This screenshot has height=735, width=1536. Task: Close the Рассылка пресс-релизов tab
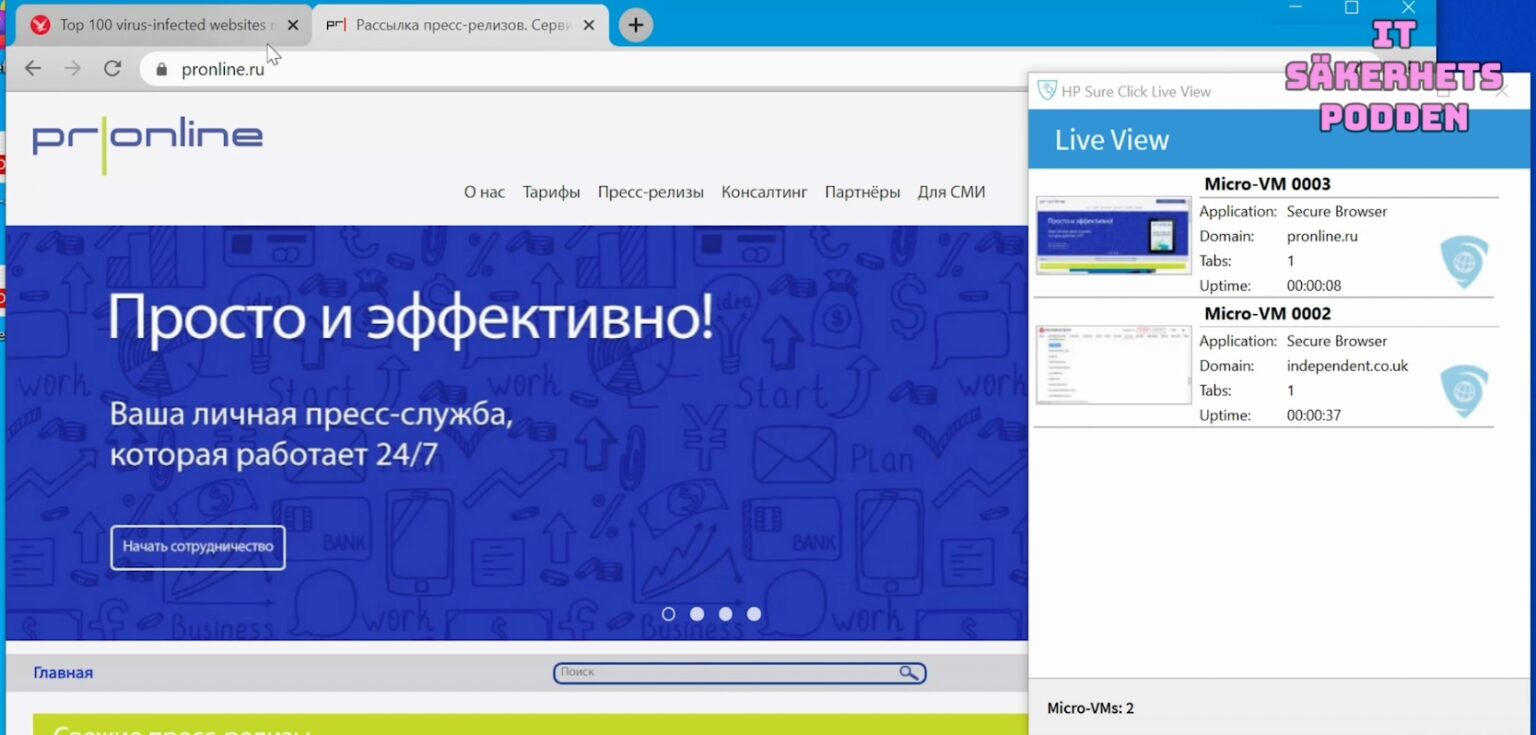coord(589,25)
